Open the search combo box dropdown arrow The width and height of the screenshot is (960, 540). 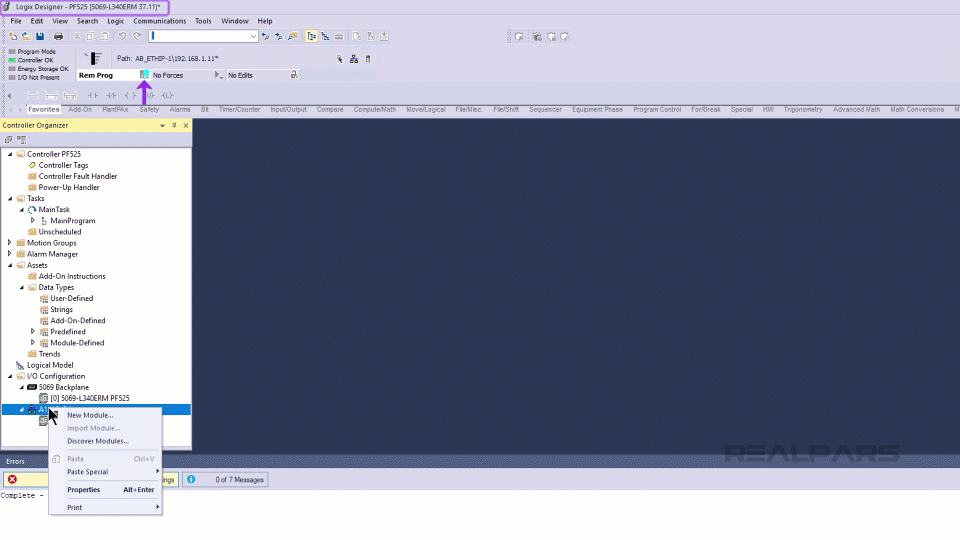pyautogui.click(x=253, y=37)
